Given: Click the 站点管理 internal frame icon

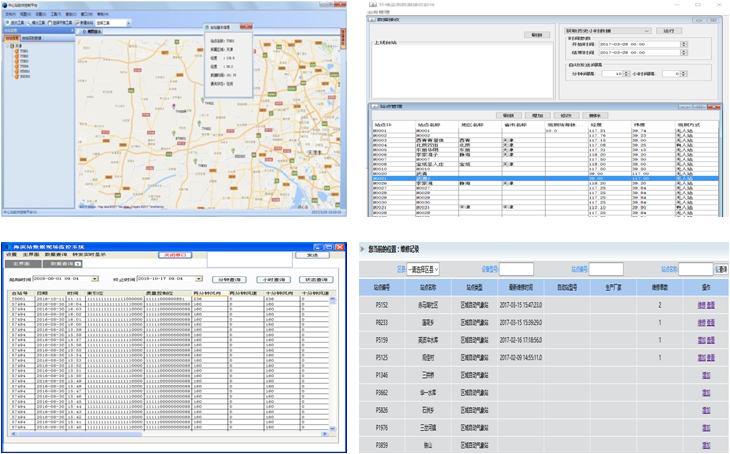Looking at the screenshot, I should pos(374,107).
